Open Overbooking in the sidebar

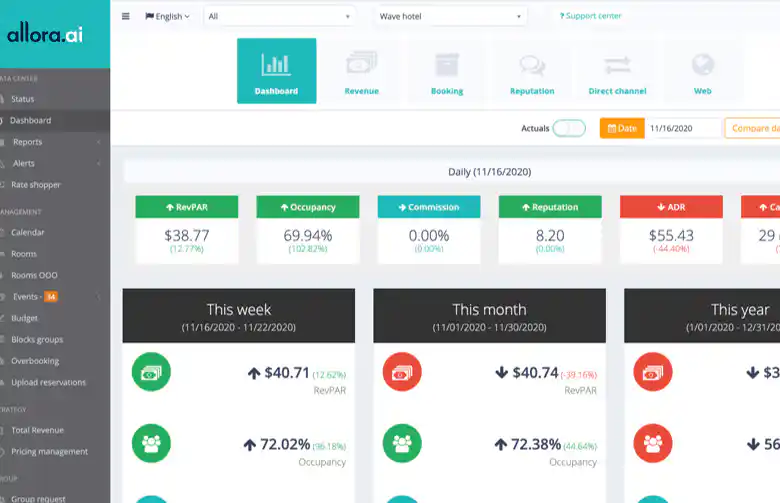pos(55,361)
